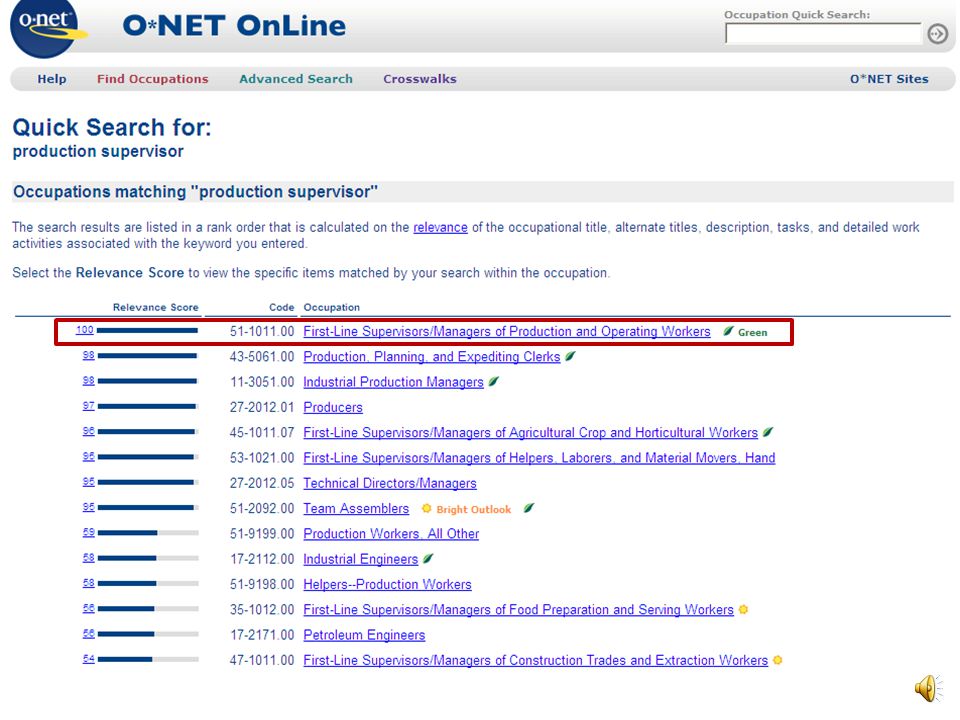This screenshot has width=960, height=720.
Task: Open score 95 for Team Assemblers
Action: click(89, 507)
